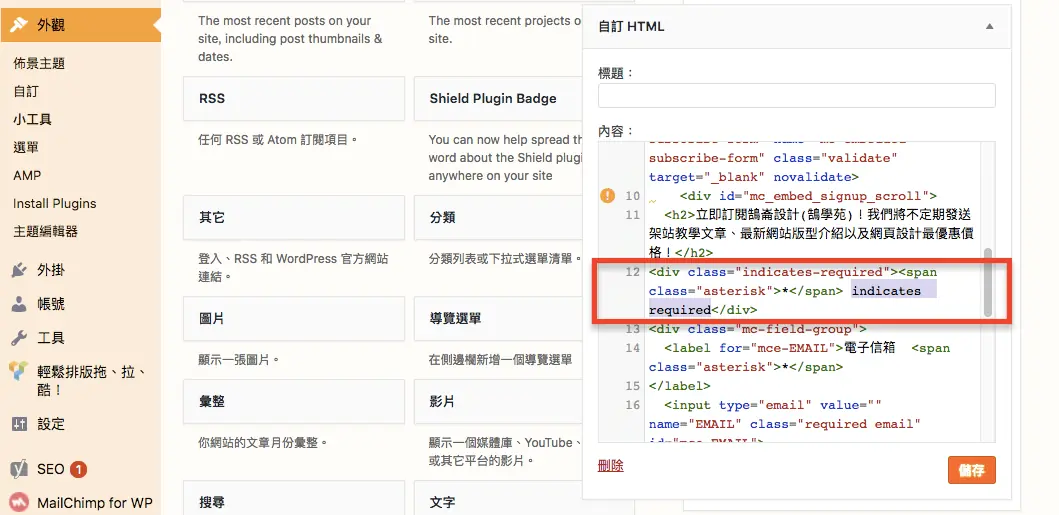This screenshot has width=1059, height=515.
Task: Click the 標題 title input field
Action: 796,95
